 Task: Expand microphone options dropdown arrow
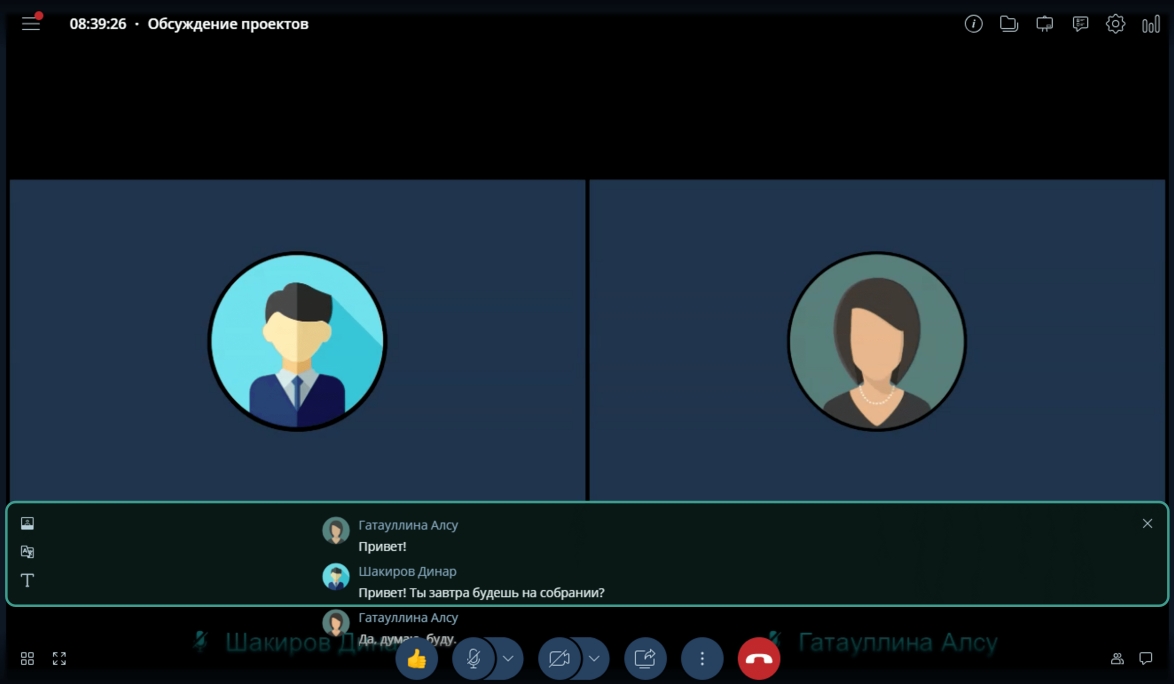coord(508,659)
